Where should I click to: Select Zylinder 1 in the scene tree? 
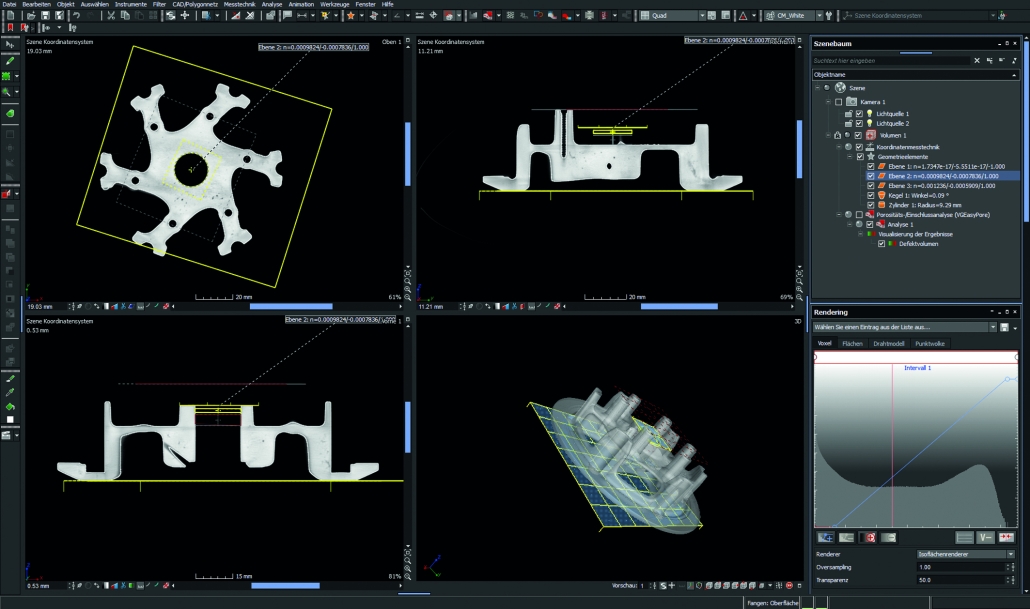pyautogui.click(x=925, y=205)
